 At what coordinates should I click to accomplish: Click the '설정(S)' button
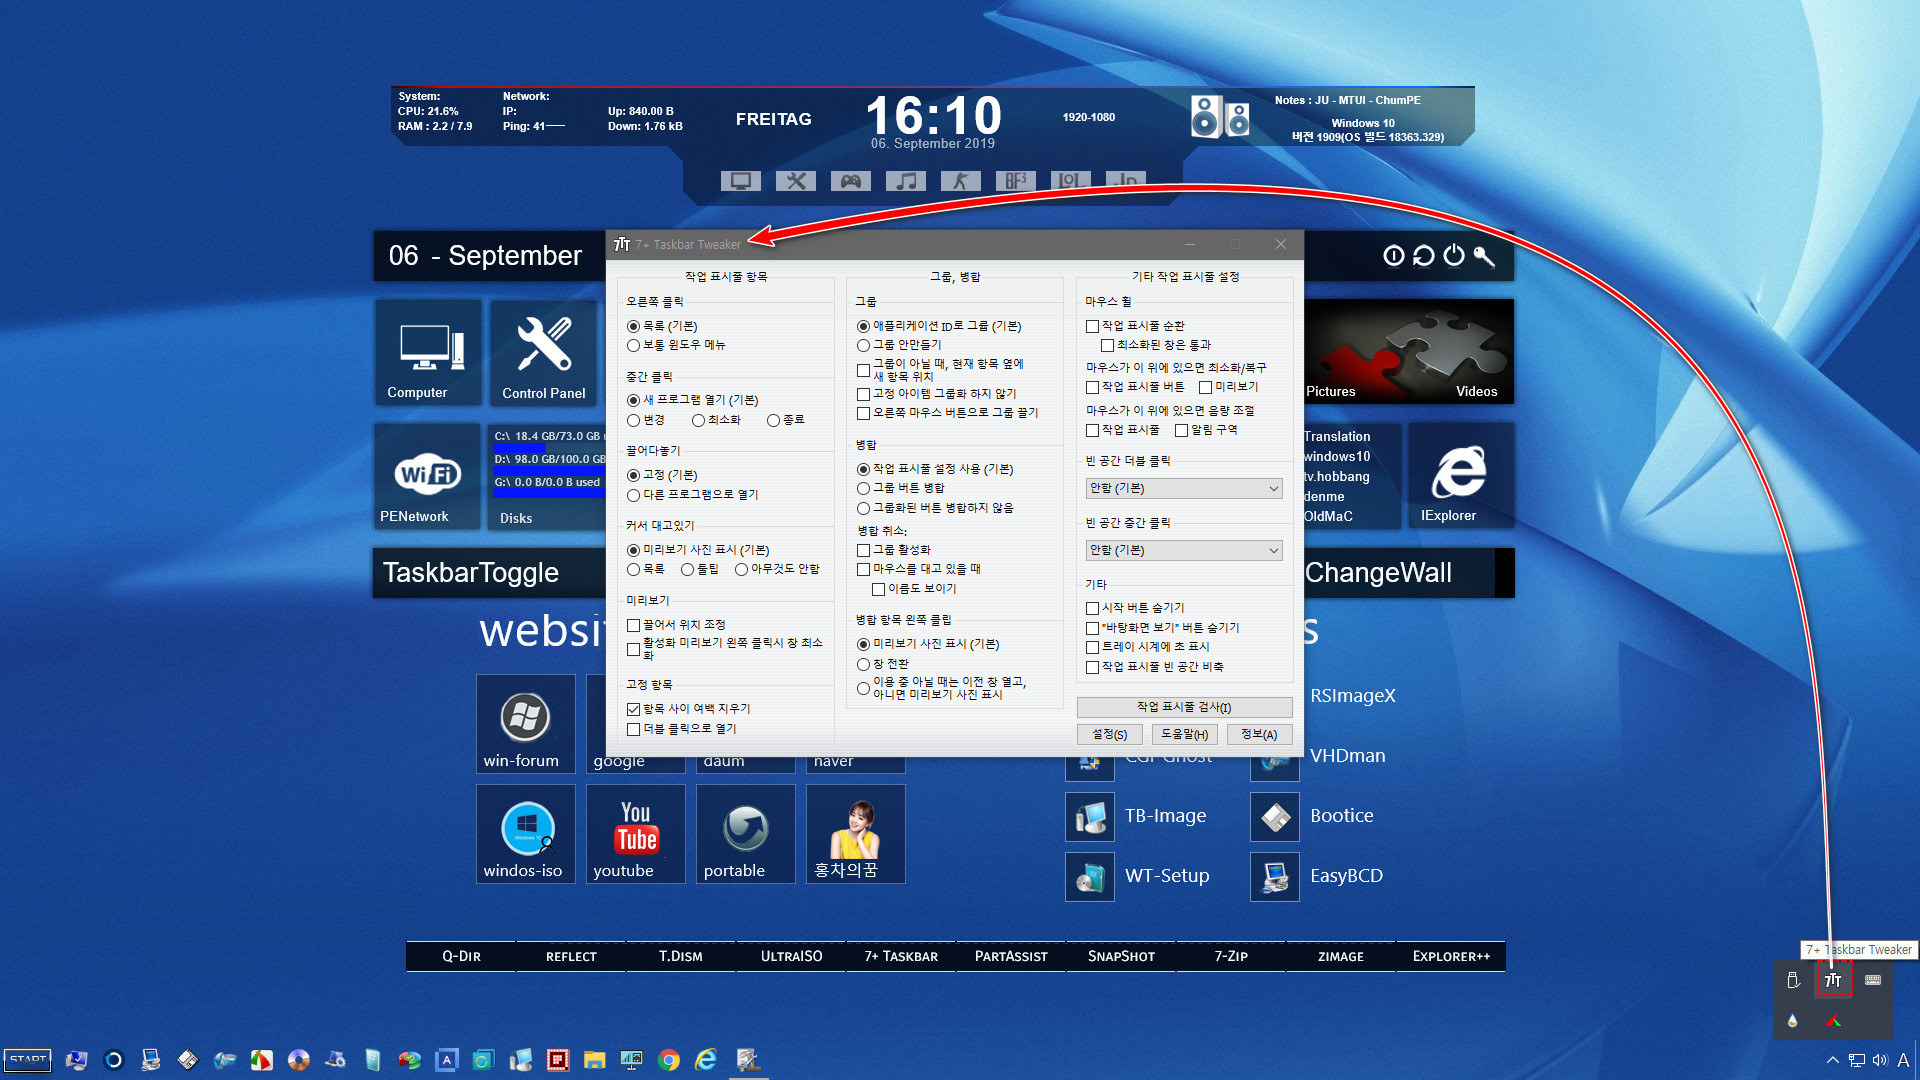click(1109, 734)
